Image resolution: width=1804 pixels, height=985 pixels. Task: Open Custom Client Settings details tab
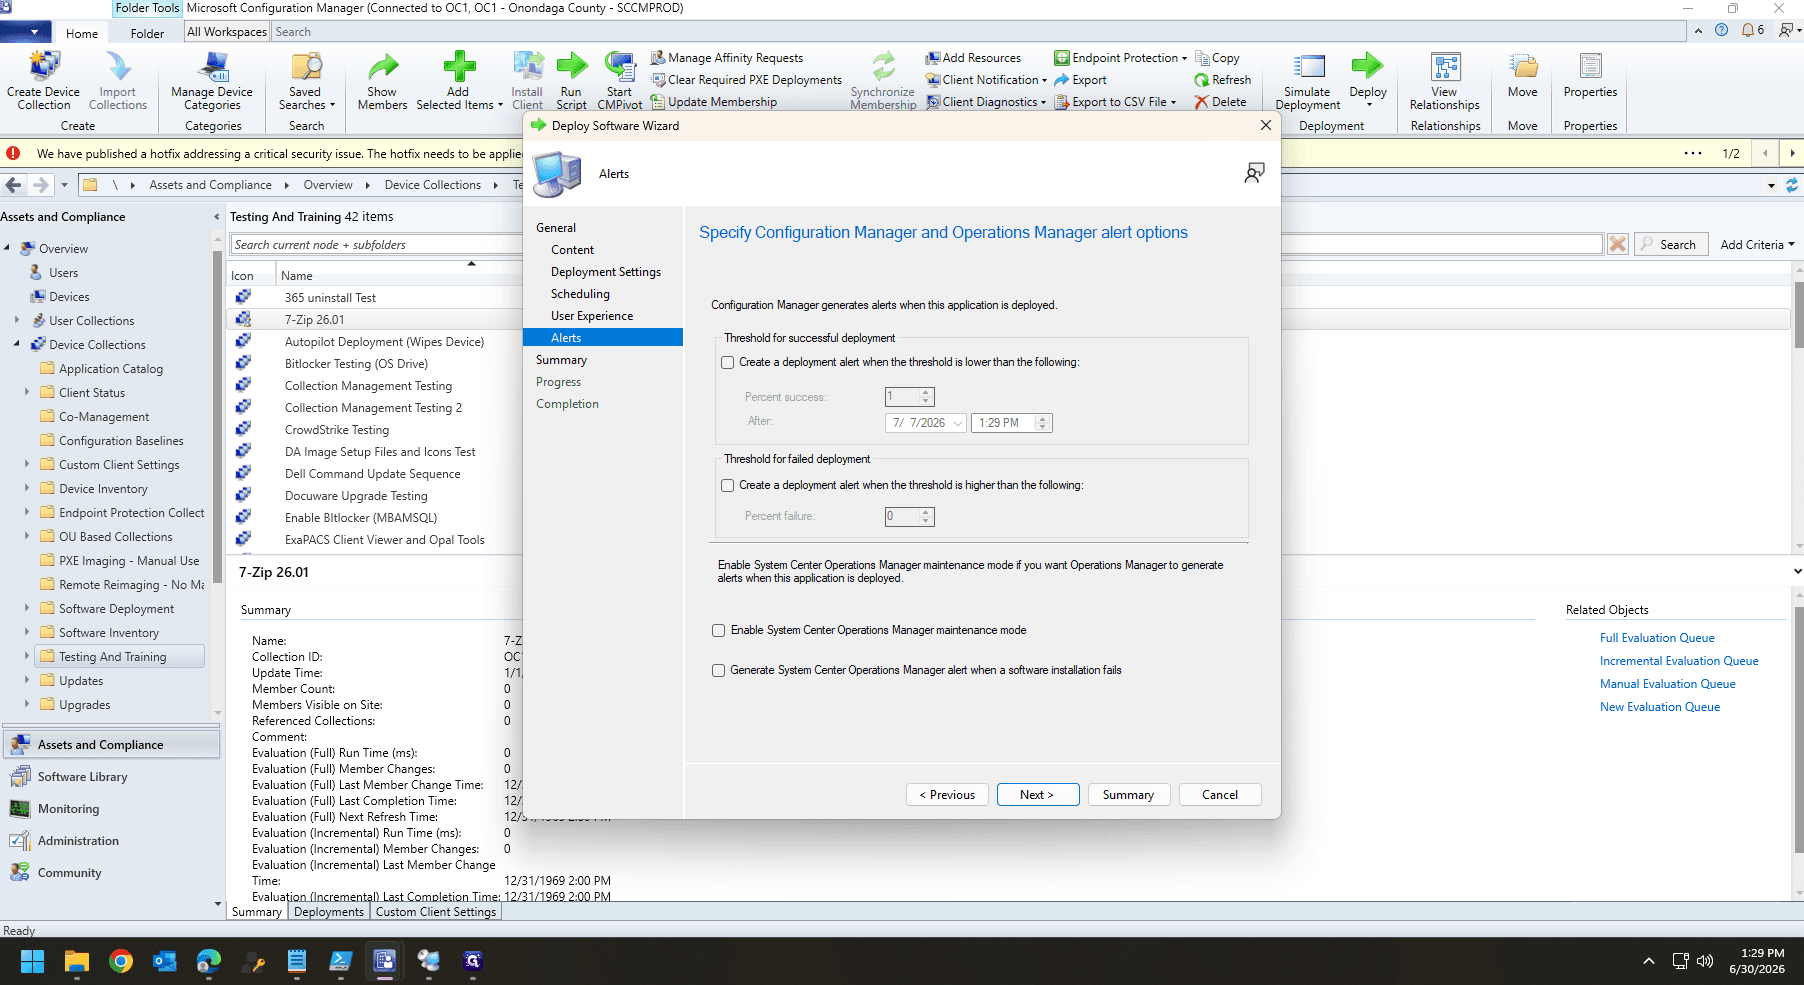coord(436,912)
